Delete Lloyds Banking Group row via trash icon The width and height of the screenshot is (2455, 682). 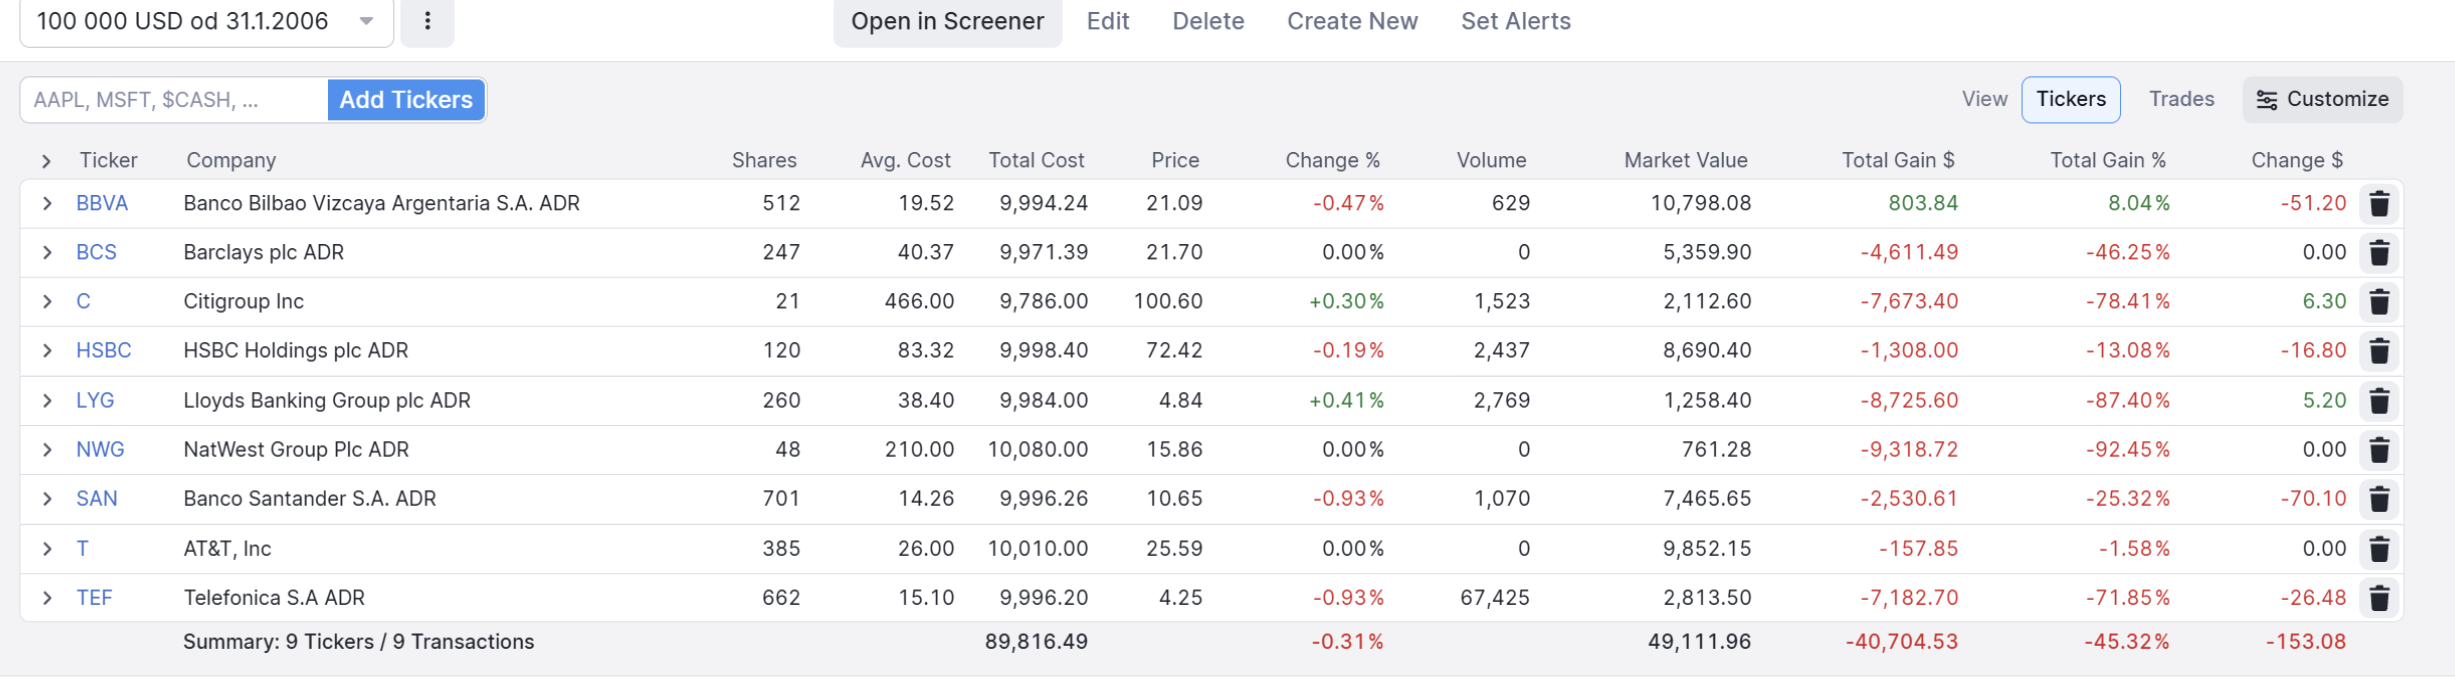(2379, 401)
